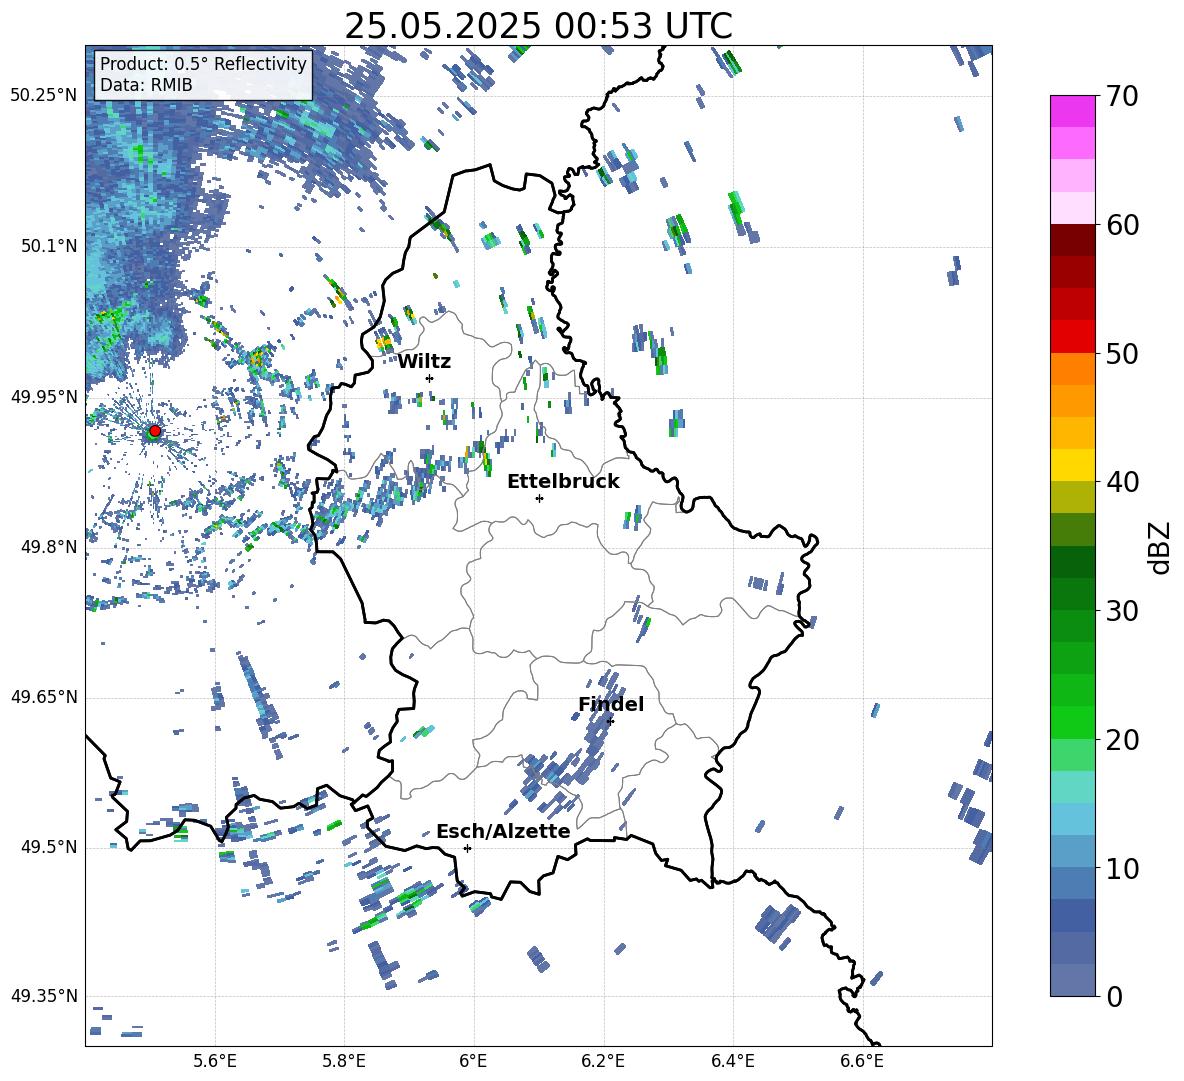Click the 5.8°E longitude label
Screen dimensions: 1184x1081
tap(344, 1061)
